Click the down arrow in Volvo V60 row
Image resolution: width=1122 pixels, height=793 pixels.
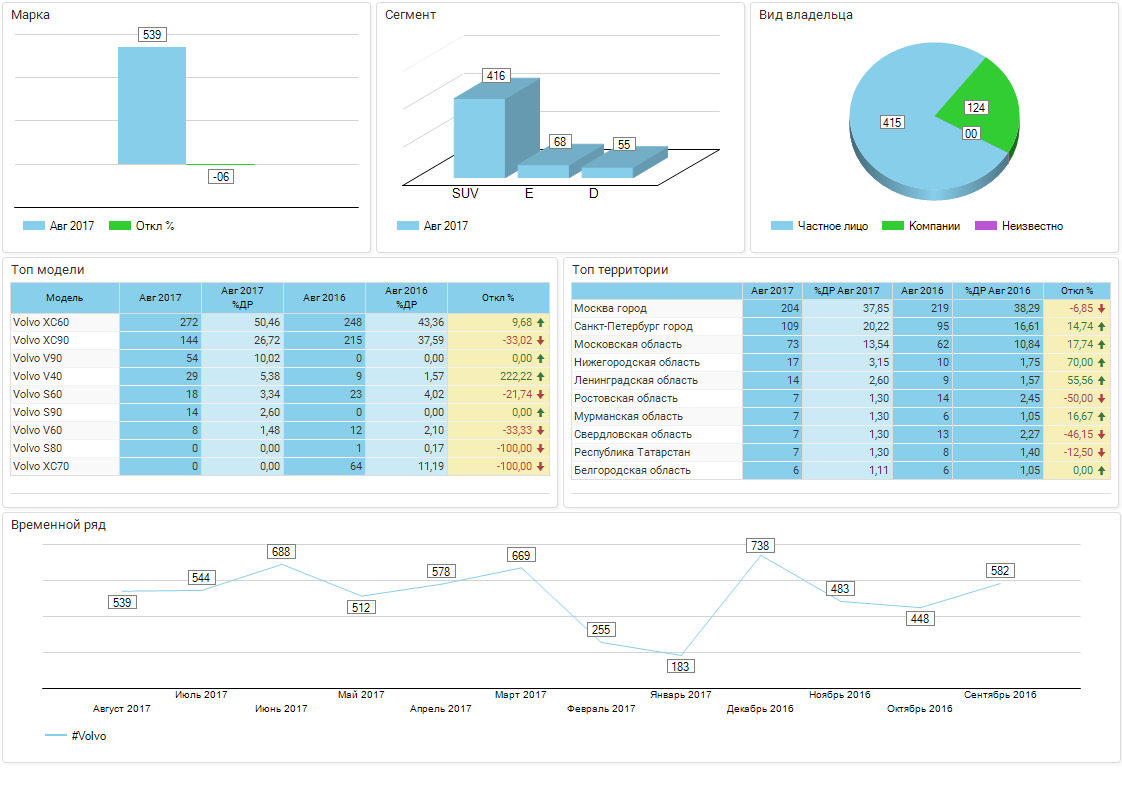[x=540, y=430]
